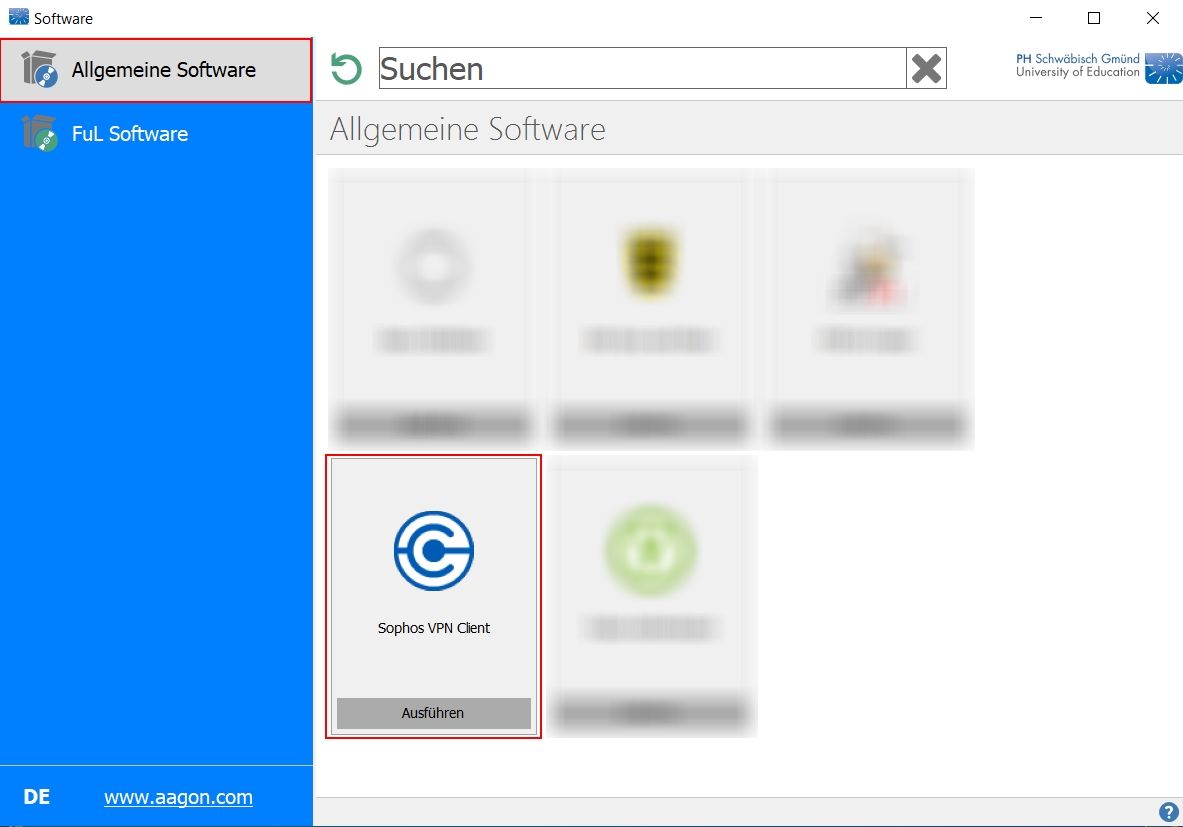The image size is (1183, 827).
Task: Click the green software tile icon beside Sophos VPN
Action: coord(650,551)
